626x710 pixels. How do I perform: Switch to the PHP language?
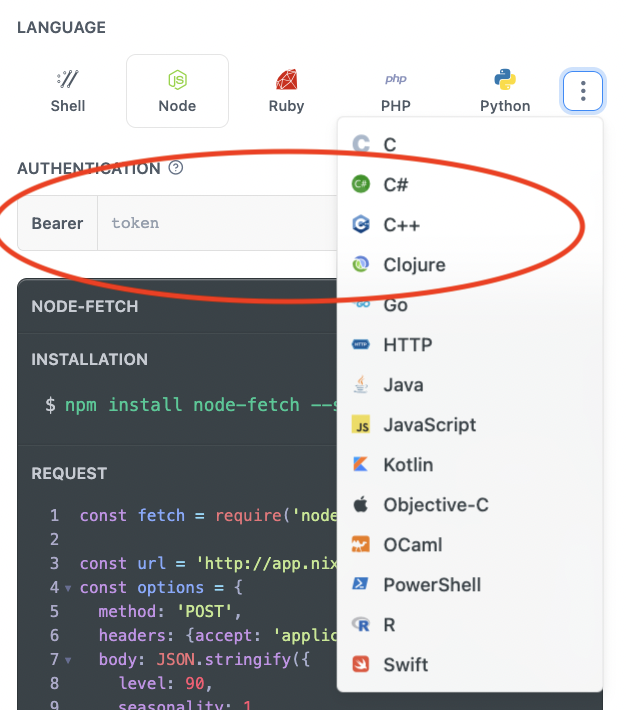click(395, 91)
